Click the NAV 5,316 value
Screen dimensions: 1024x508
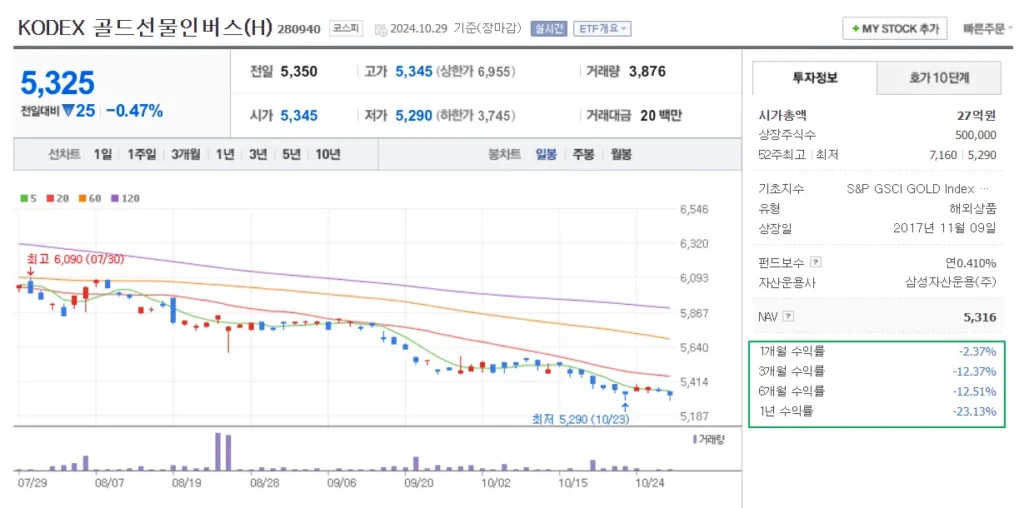click(x=980, y=317)
